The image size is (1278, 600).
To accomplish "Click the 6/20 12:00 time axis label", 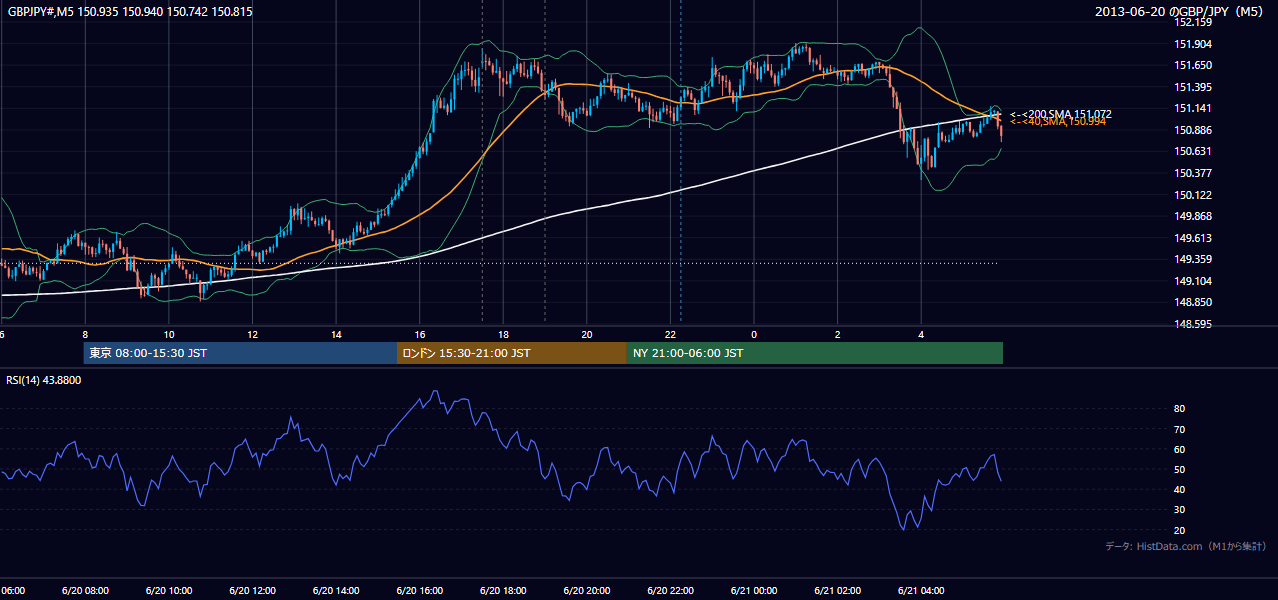I will (252, 591).
